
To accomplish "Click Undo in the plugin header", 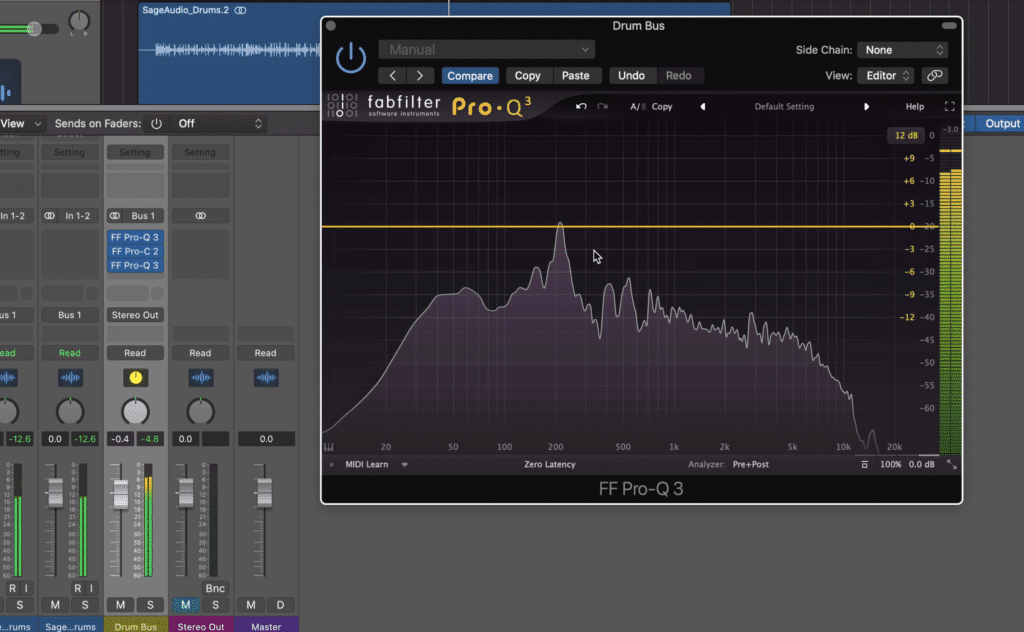I will (x=631, y=76).
